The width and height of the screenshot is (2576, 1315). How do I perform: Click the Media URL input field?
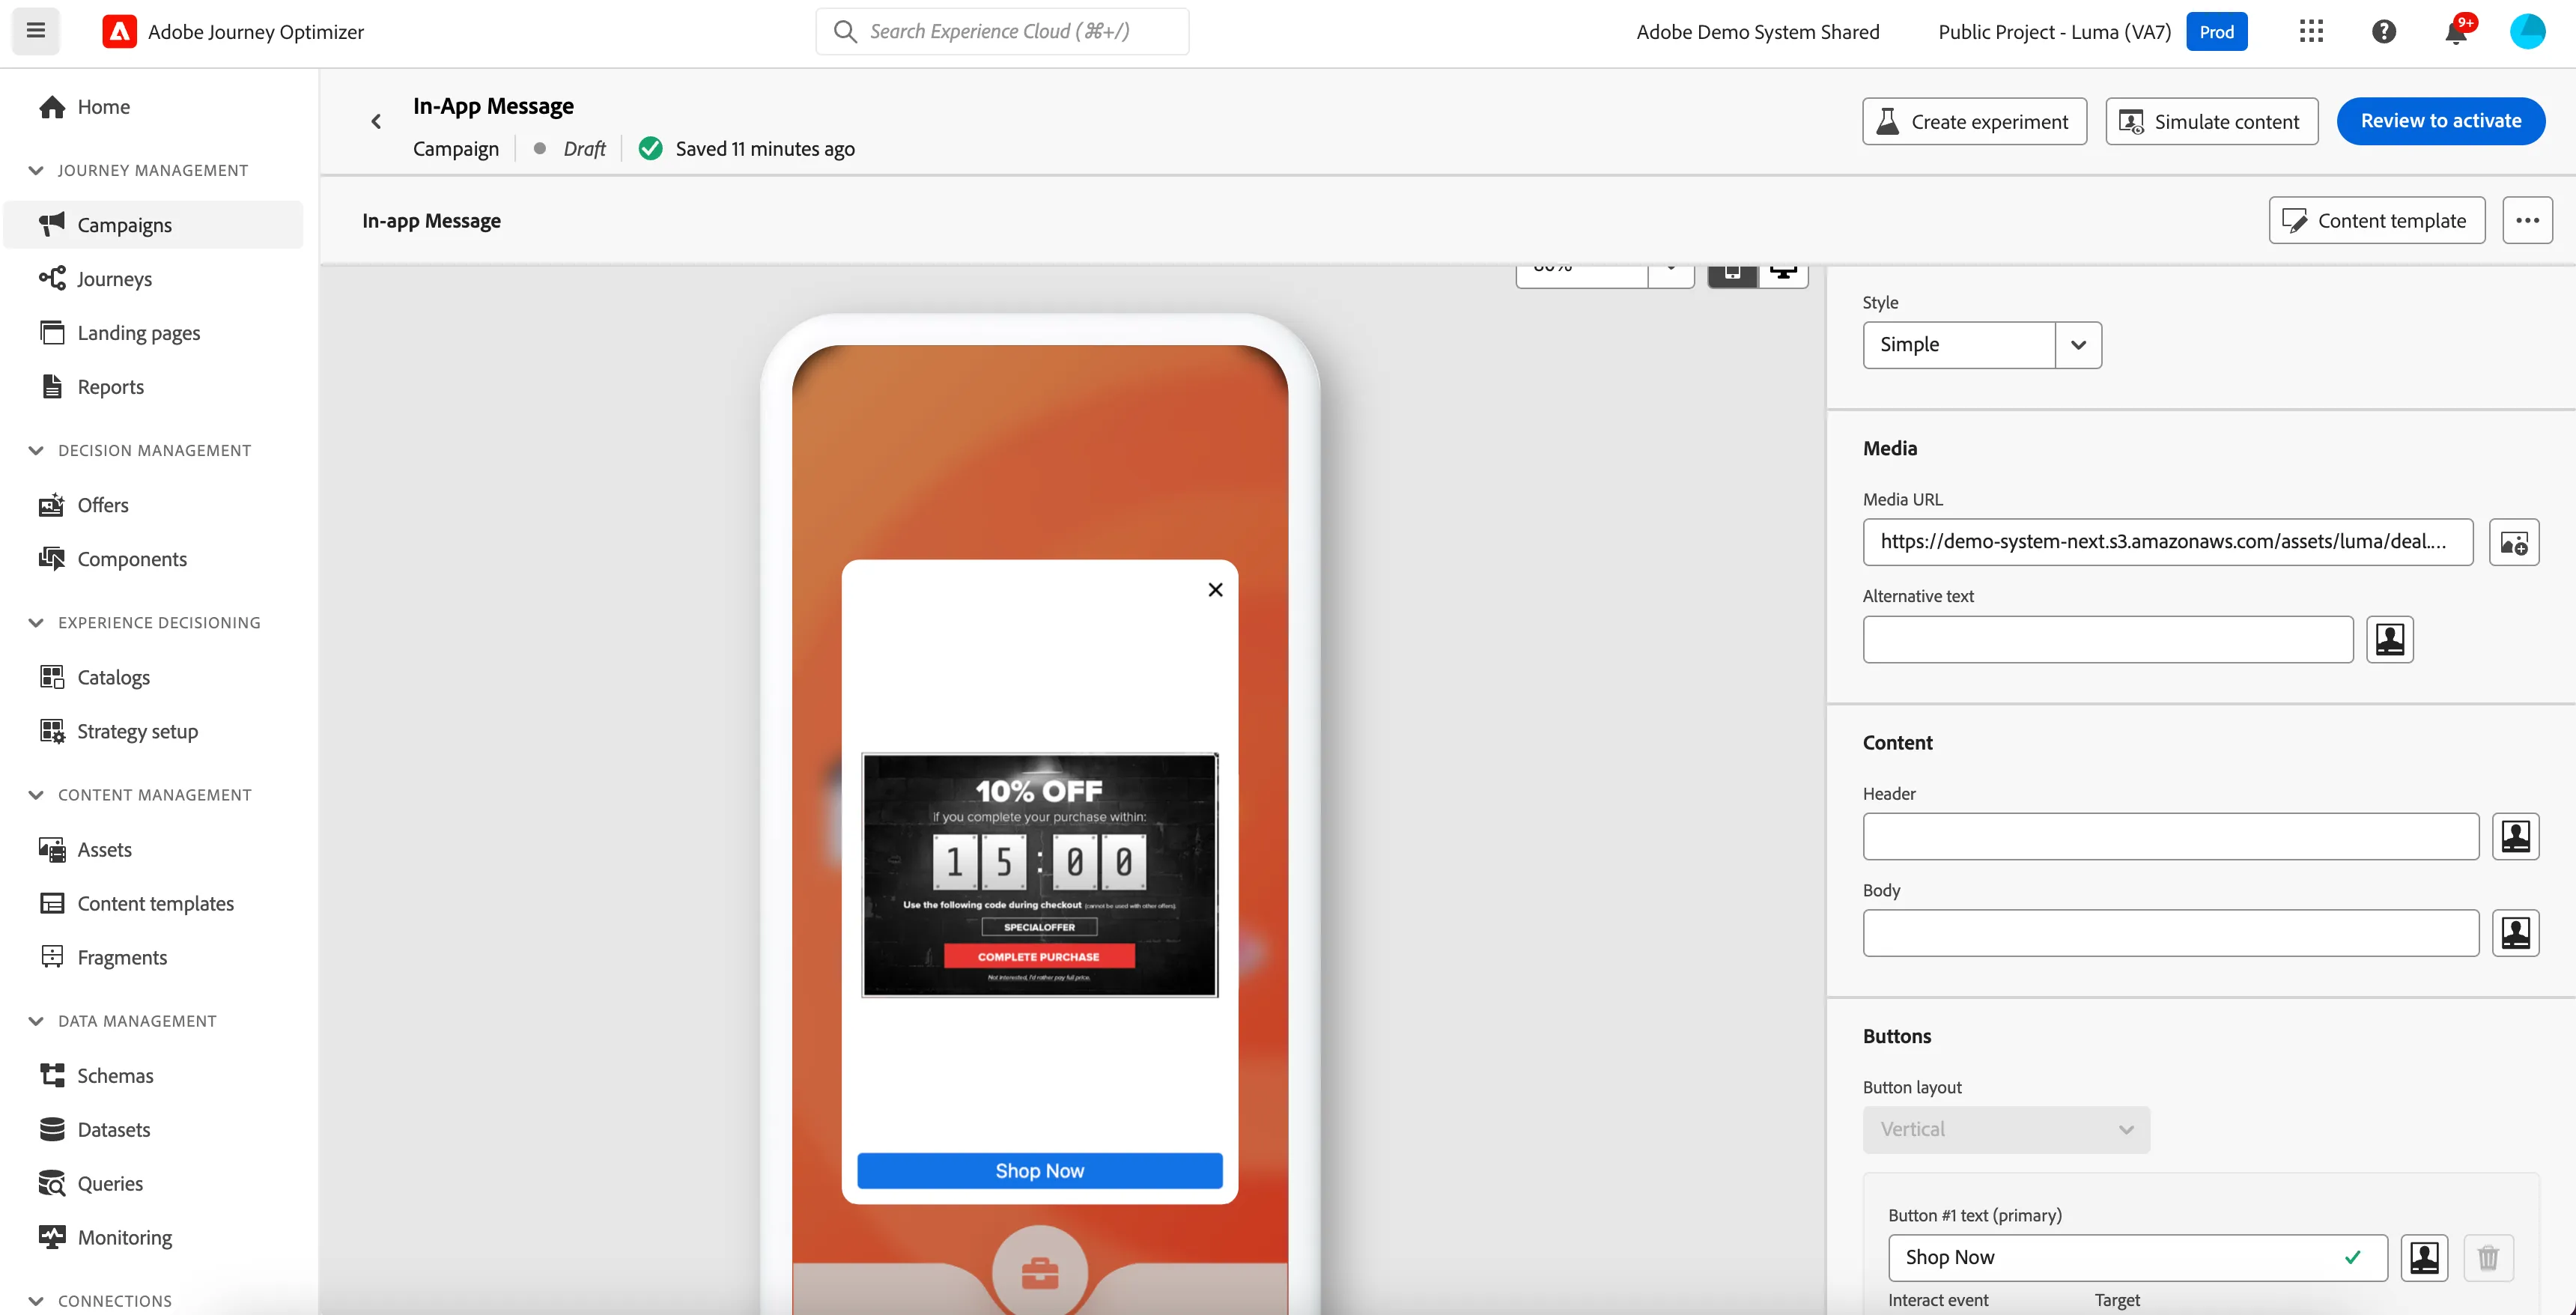2167,542
